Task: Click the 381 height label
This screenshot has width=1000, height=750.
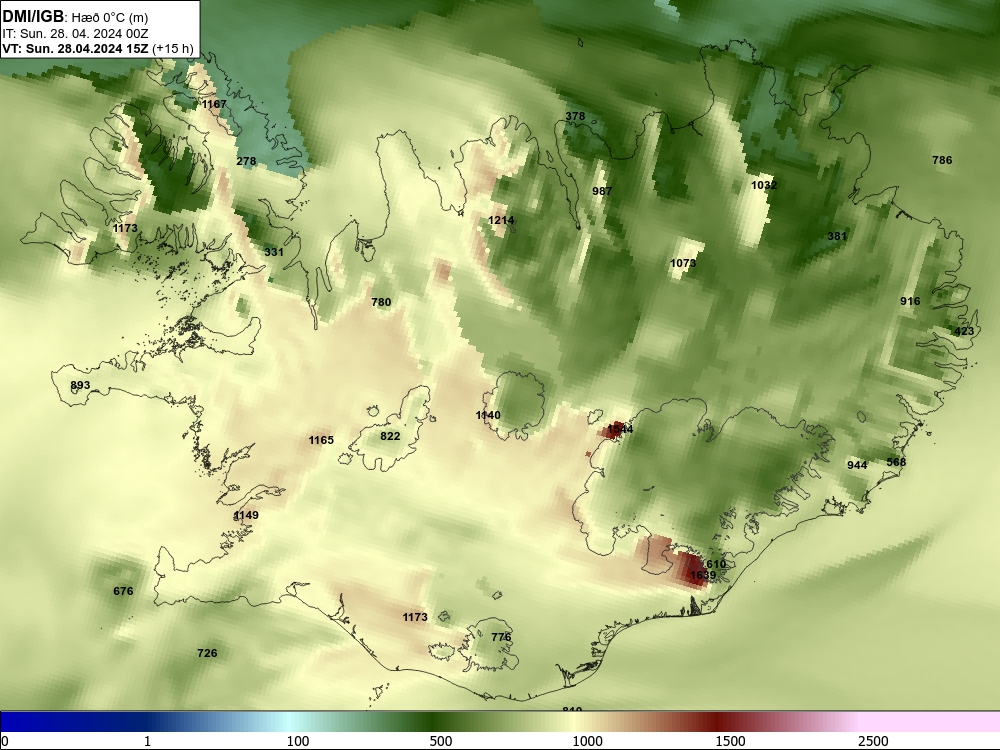Action: coord(837,237)
